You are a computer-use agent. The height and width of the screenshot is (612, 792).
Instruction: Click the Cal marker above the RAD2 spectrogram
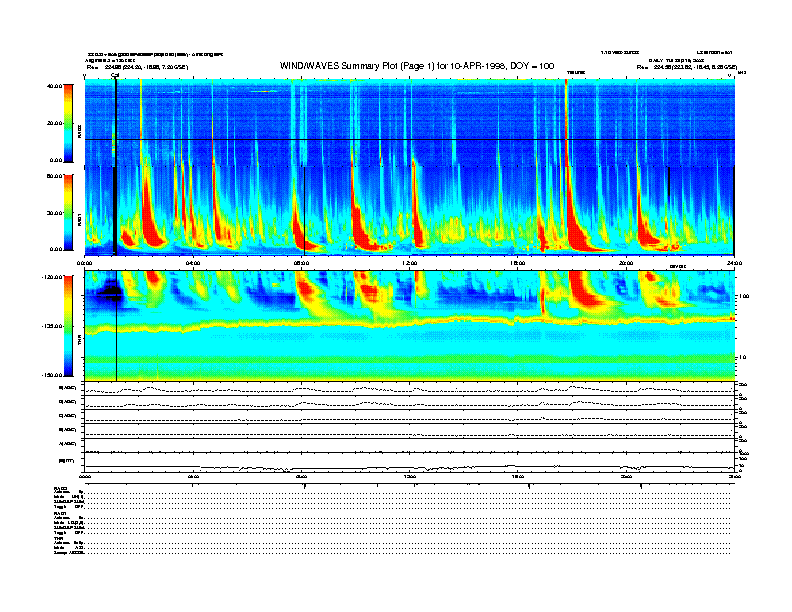[x=115, y=76]
